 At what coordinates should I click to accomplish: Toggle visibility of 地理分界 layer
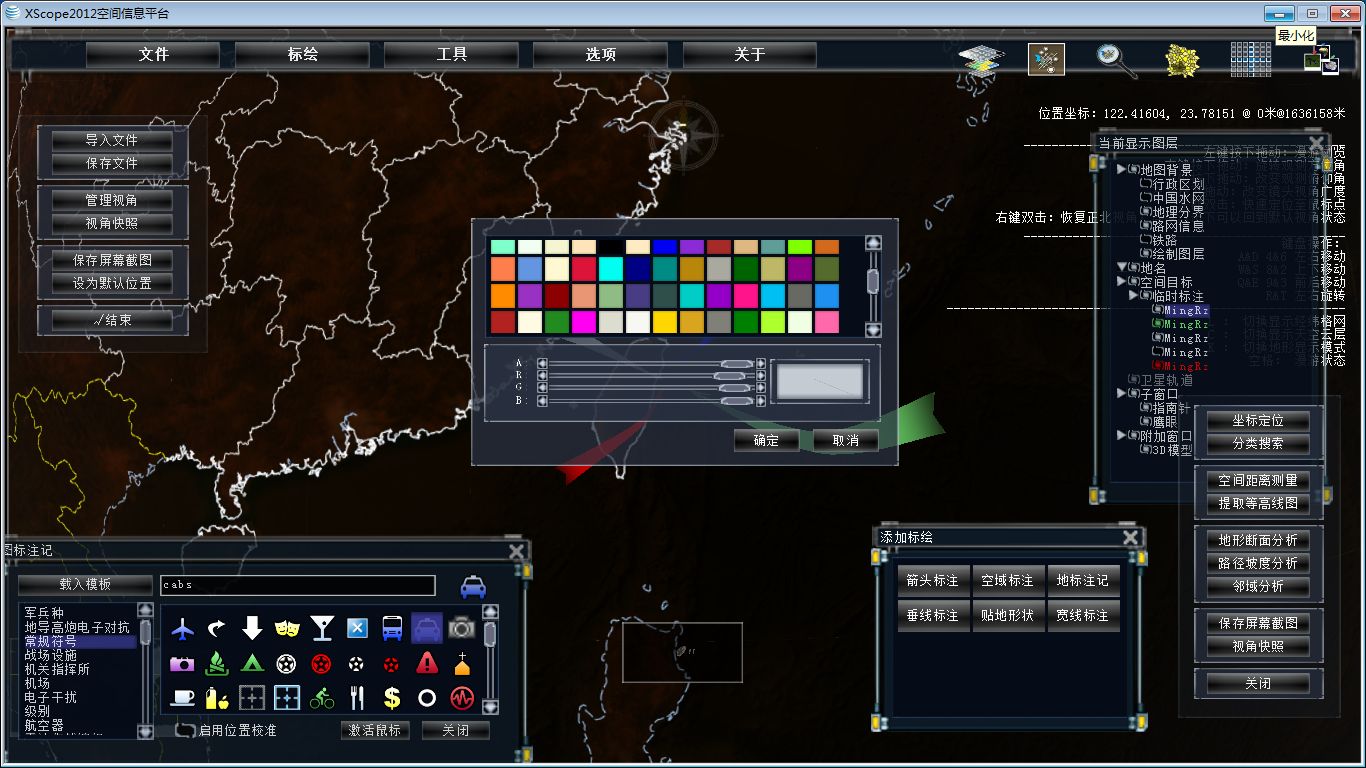tap(1145, 212)
